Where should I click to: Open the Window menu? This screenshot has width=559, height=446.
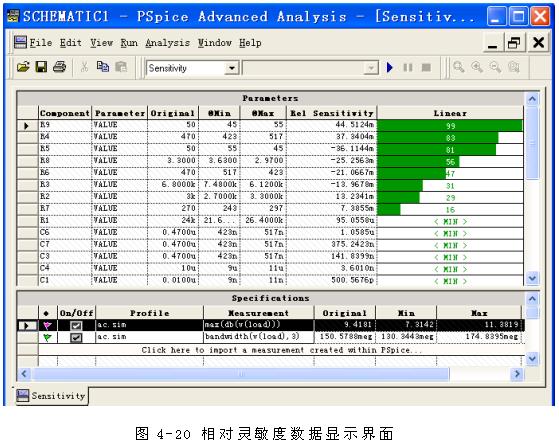pos(215,43)
